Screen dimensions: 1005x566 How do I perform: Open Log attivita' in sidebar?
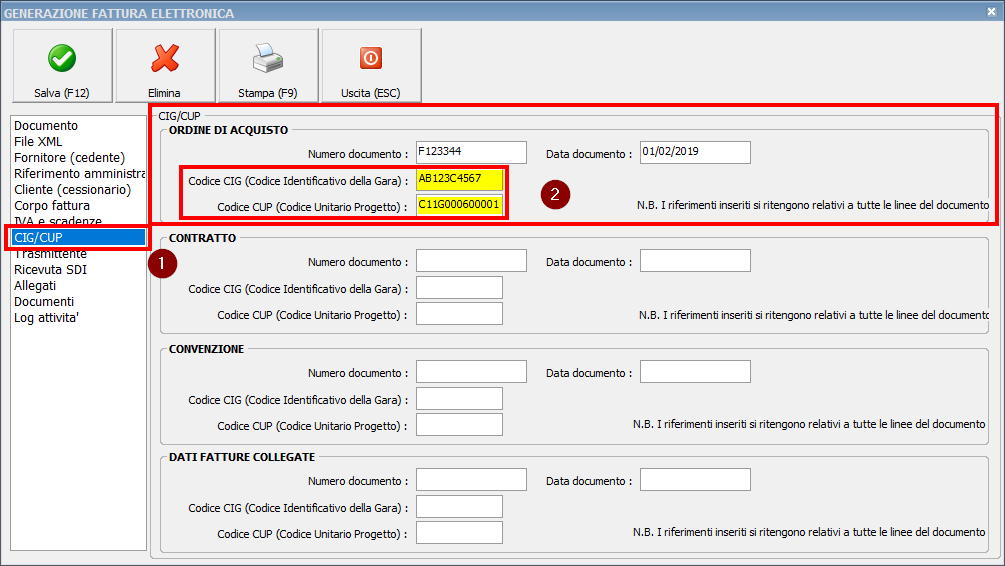(49, 318)
